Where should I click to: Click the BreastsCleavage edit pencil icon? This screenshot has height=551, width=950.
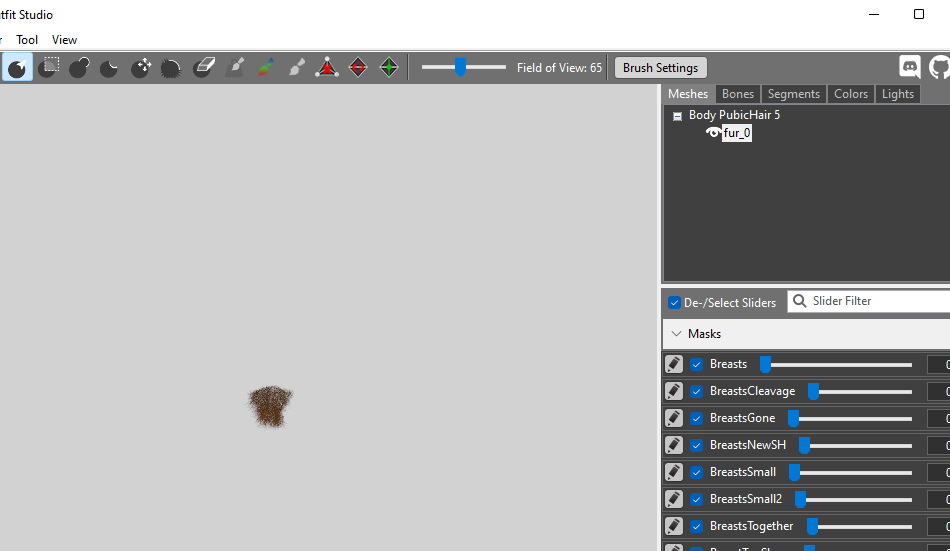pyautogui.click(x=674, y=391)
